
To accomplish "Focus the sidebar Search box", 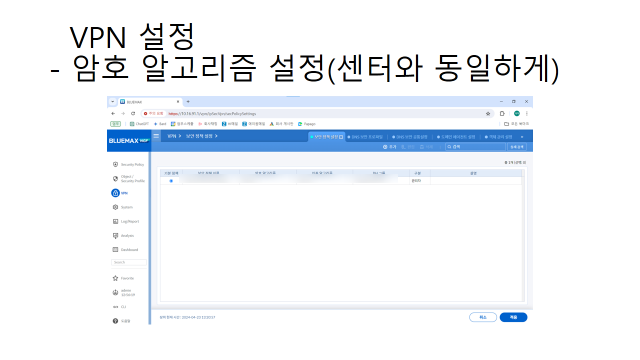I will pos(129,262).
